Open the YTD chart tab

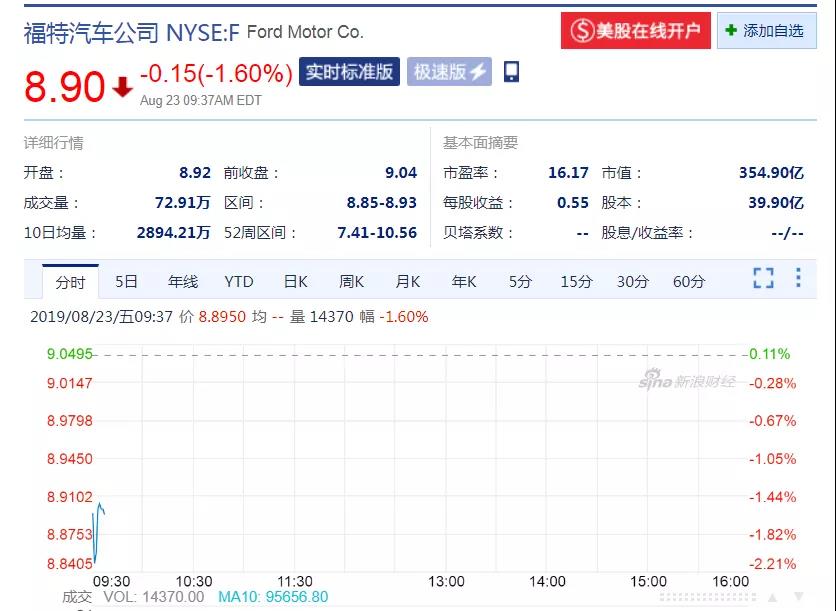239,282
